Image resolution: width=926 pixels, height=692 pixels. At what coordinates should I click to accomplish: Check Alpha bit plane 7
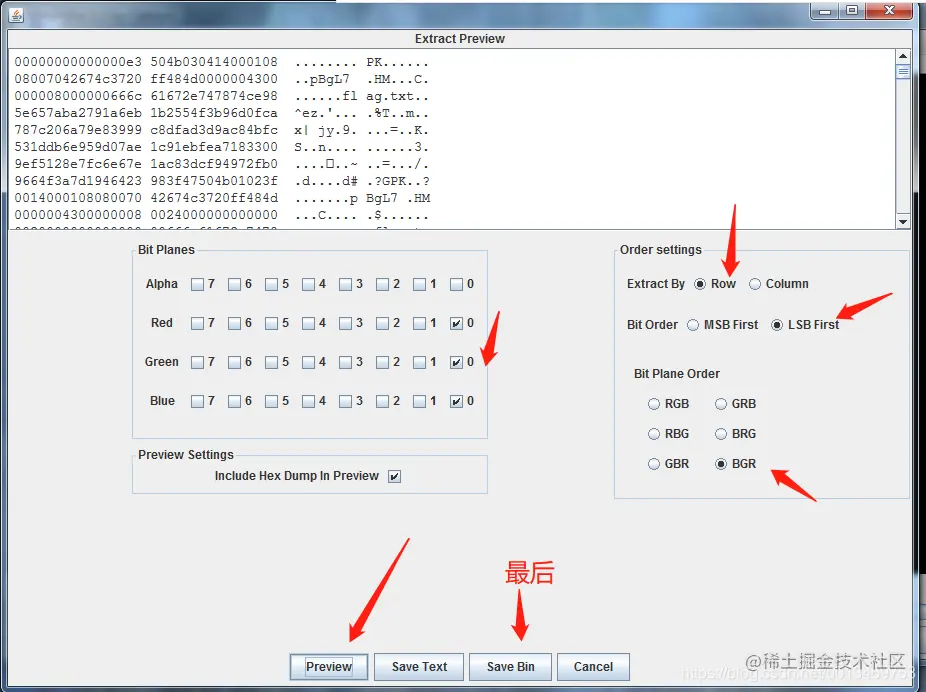pyautogui.click(x=197, y=285)
